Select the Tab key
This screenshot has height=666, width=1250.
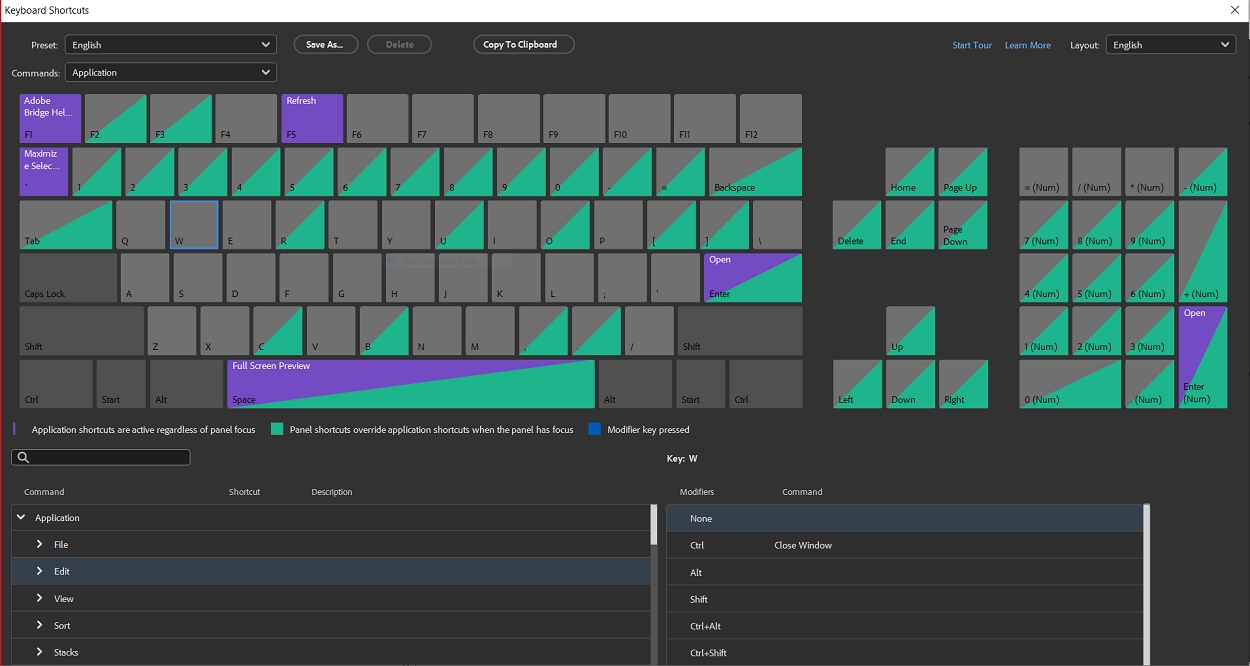click(65, 224)
